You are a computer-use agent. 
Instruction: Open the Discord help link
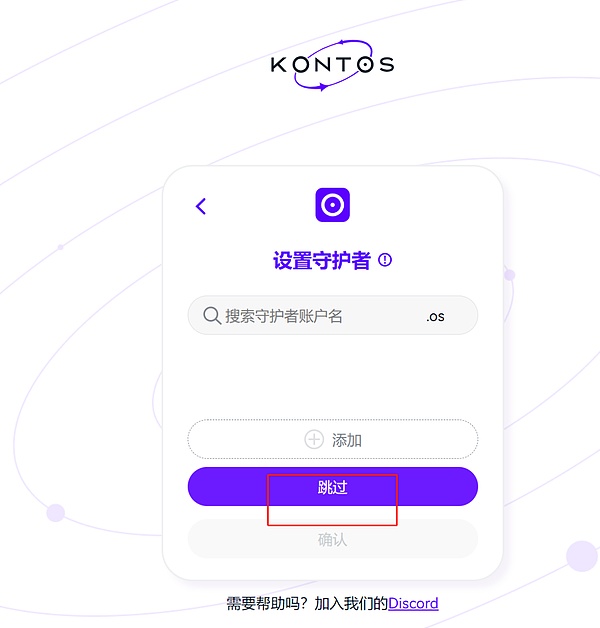point(413,603)
